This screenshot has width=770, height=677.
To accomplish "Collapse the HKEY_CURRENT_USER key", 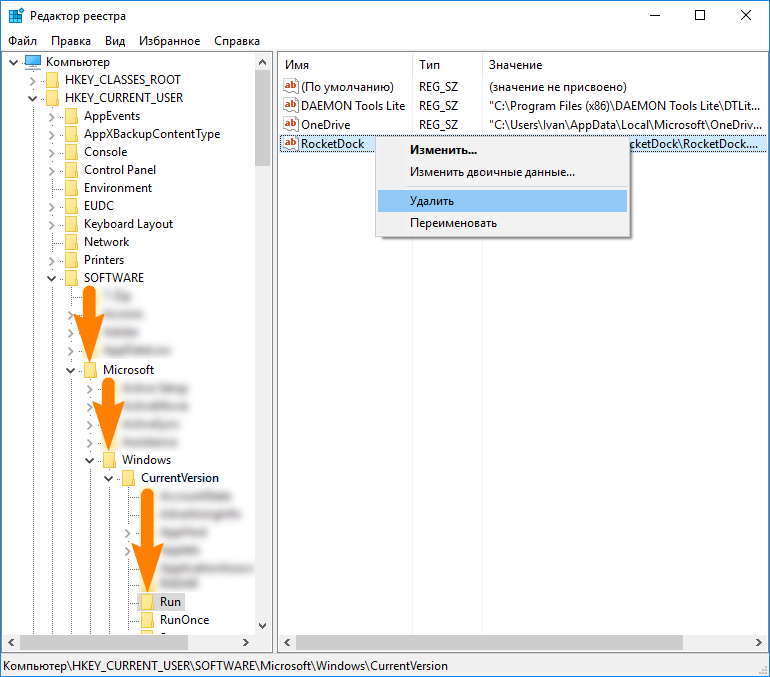I will pos(32,98).
